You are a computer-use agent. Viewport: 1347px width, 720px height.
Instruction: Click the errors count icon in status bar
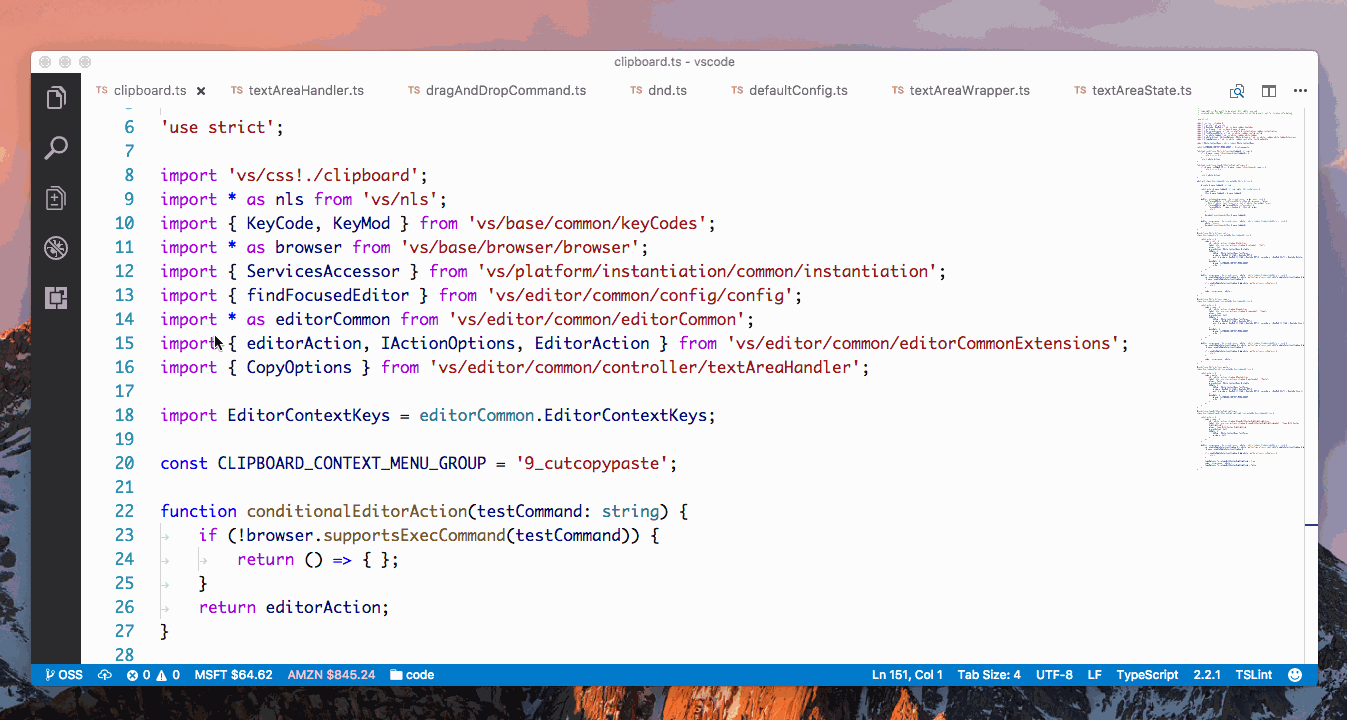(x=137, y=675)
